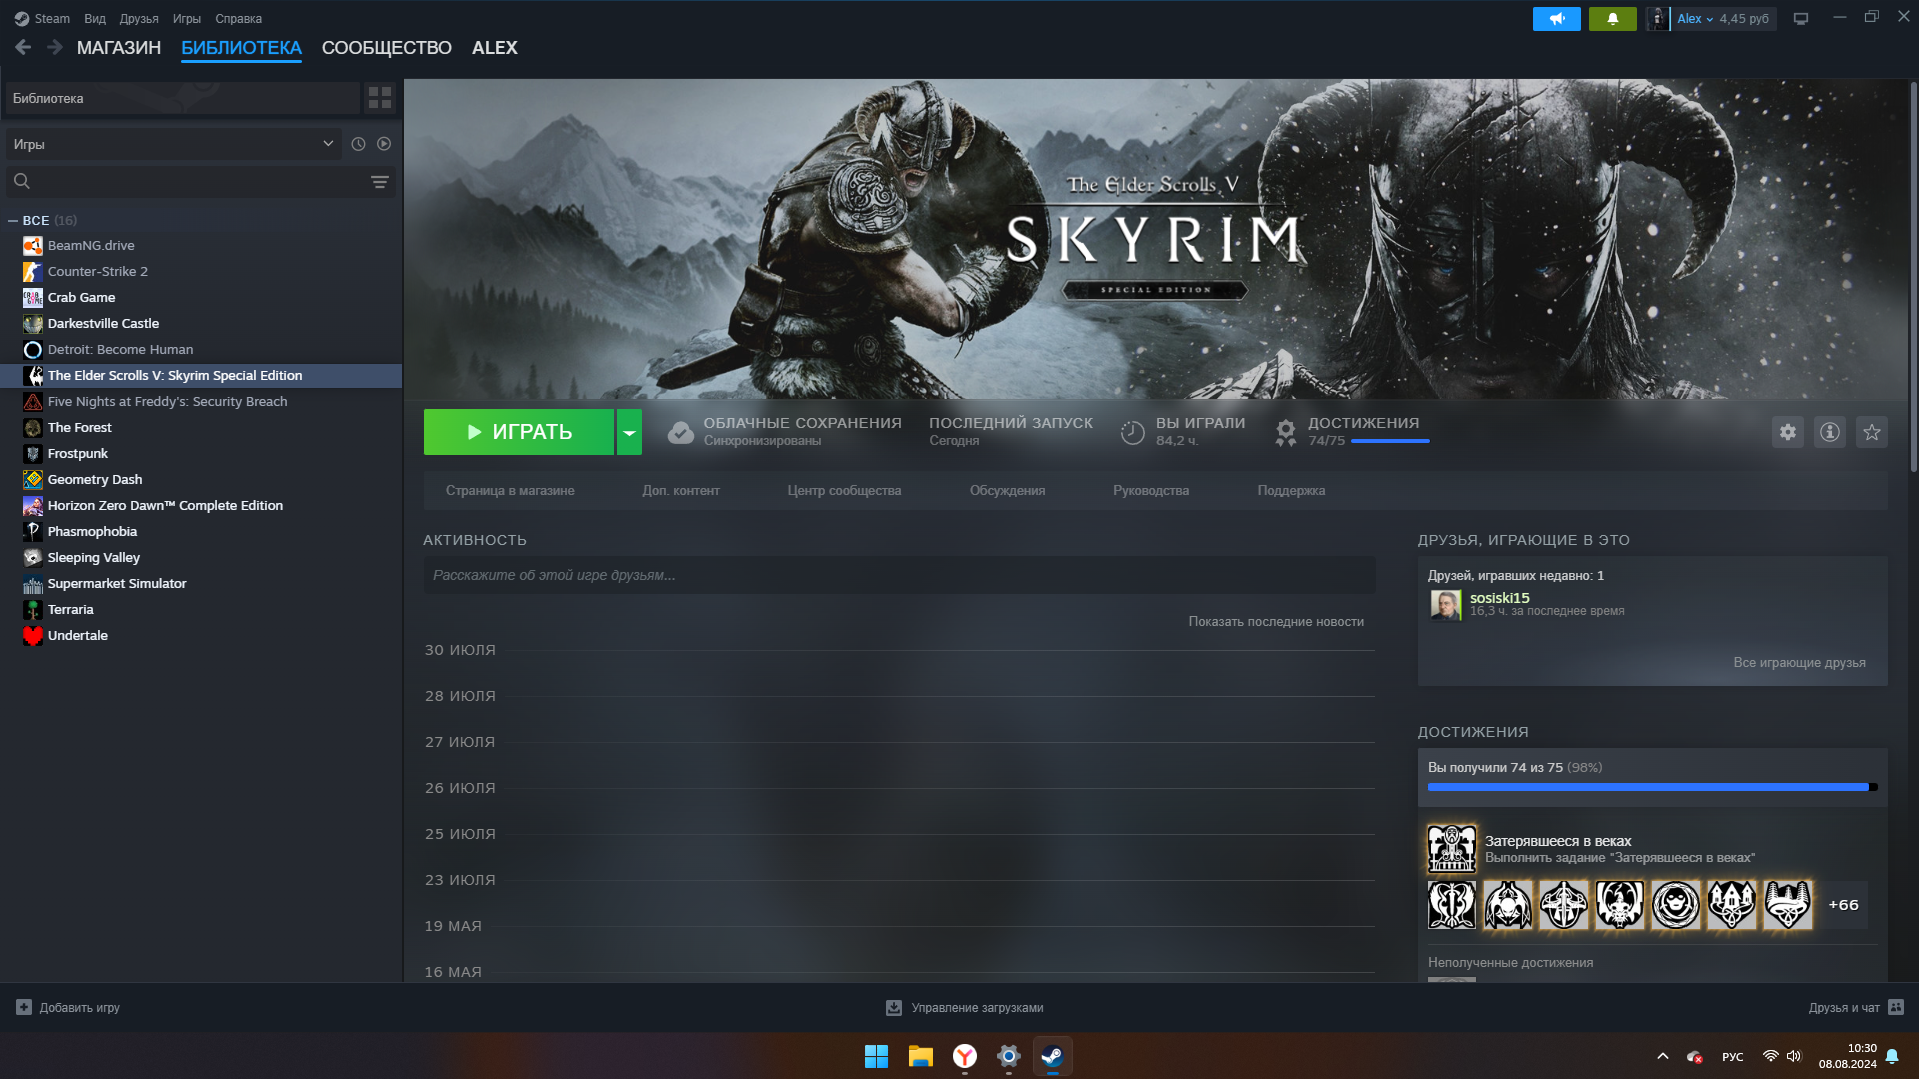Toggle library grid collections view

point(380,98)
